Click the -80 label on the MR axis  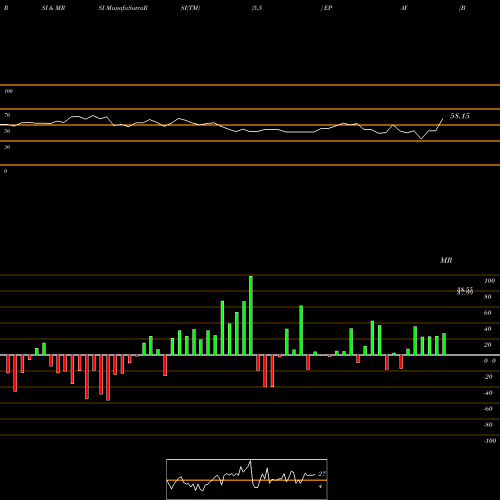[488, 425]
